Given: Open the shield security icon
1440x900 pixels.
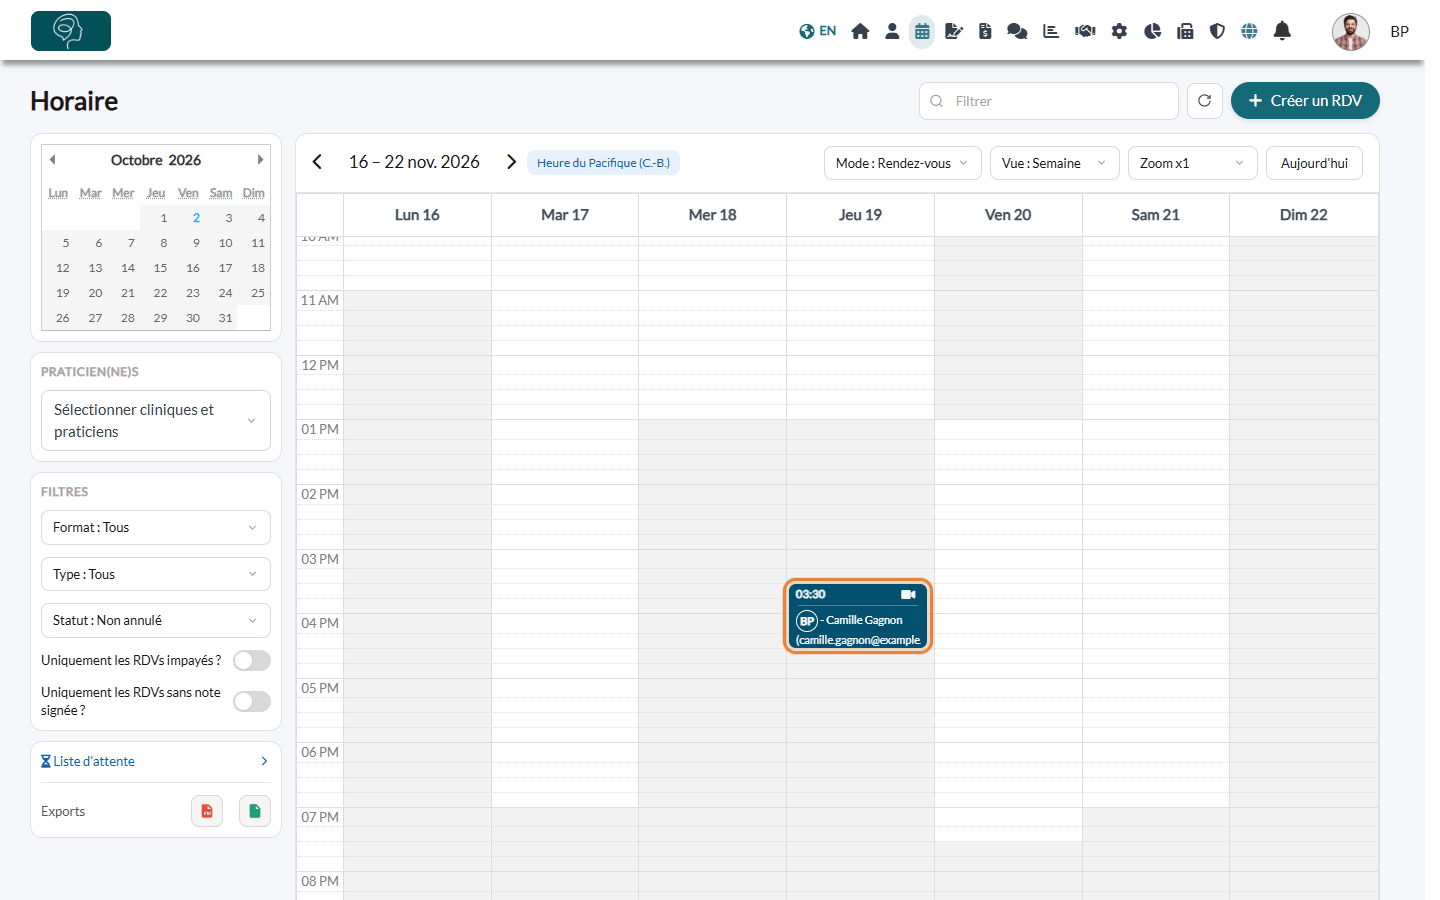Looking at the screenshot, I should (x=1217, y=31).
